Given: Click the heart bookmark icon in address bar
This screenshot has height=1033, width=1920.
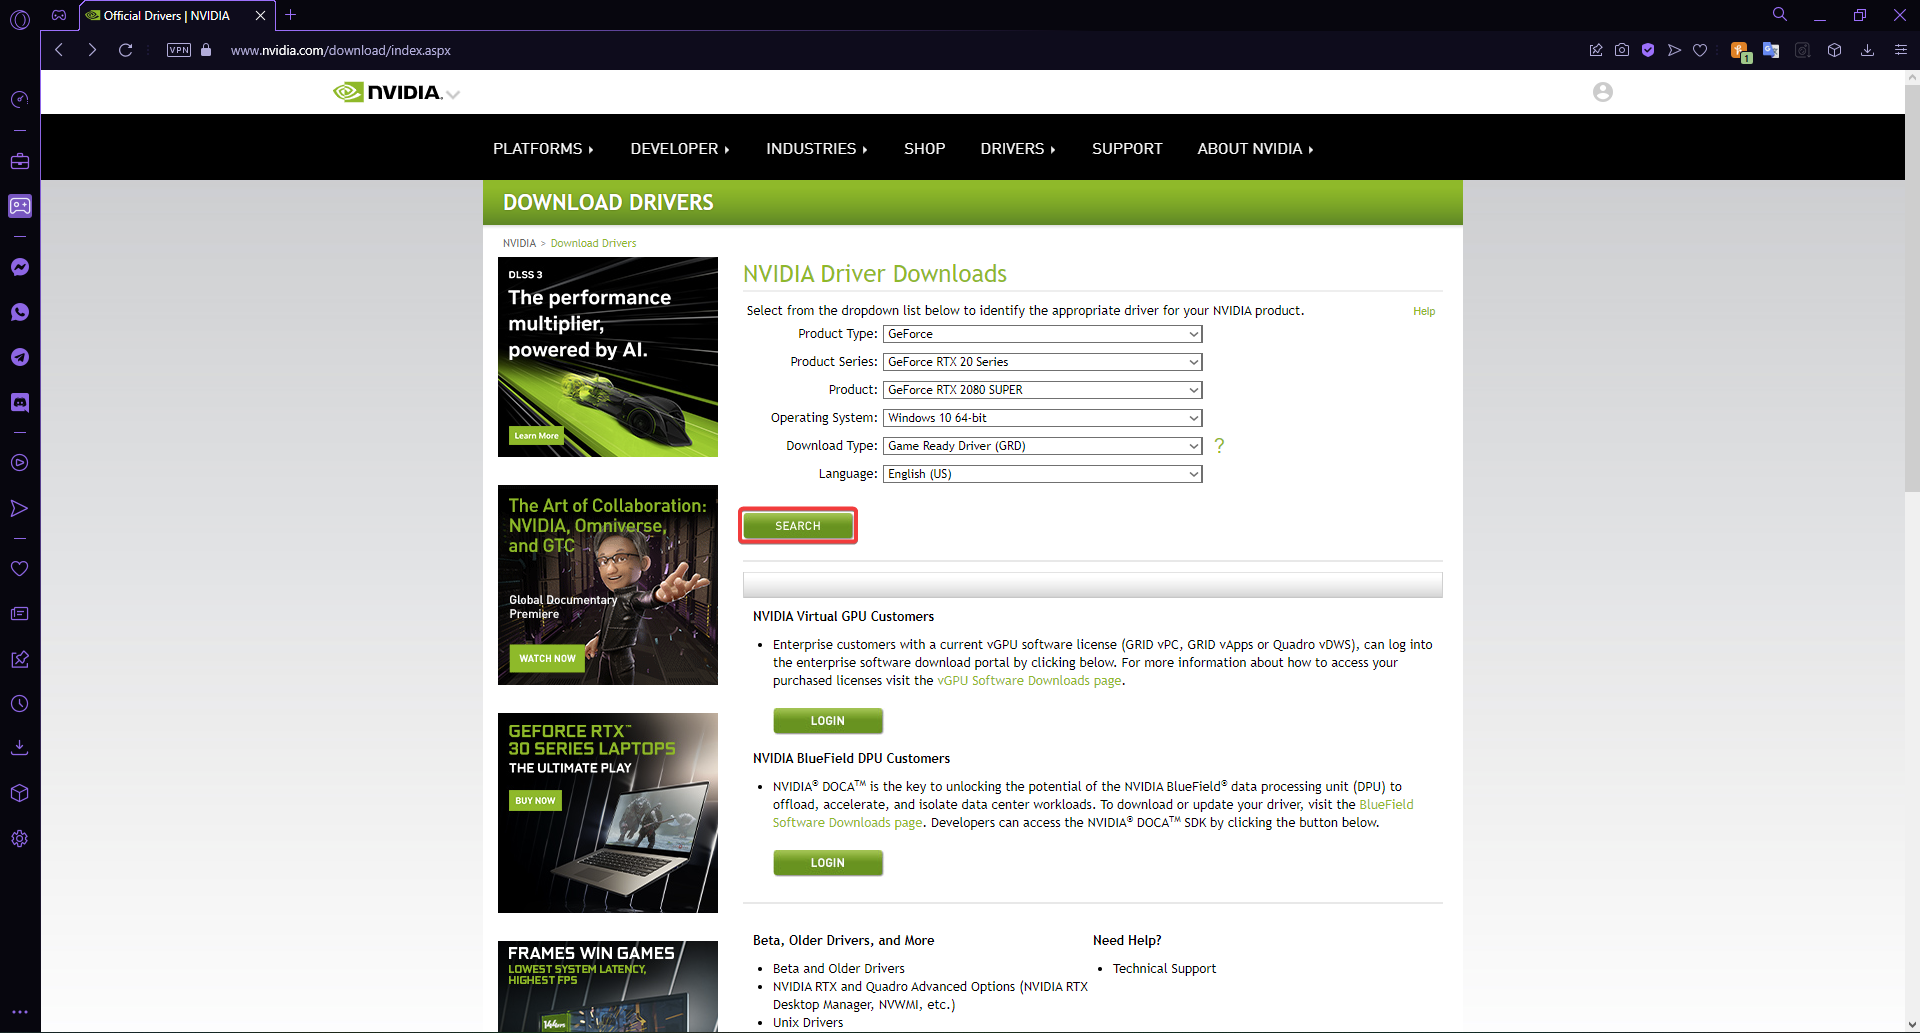Looking at the screenshot, I should pos(1700,50).
